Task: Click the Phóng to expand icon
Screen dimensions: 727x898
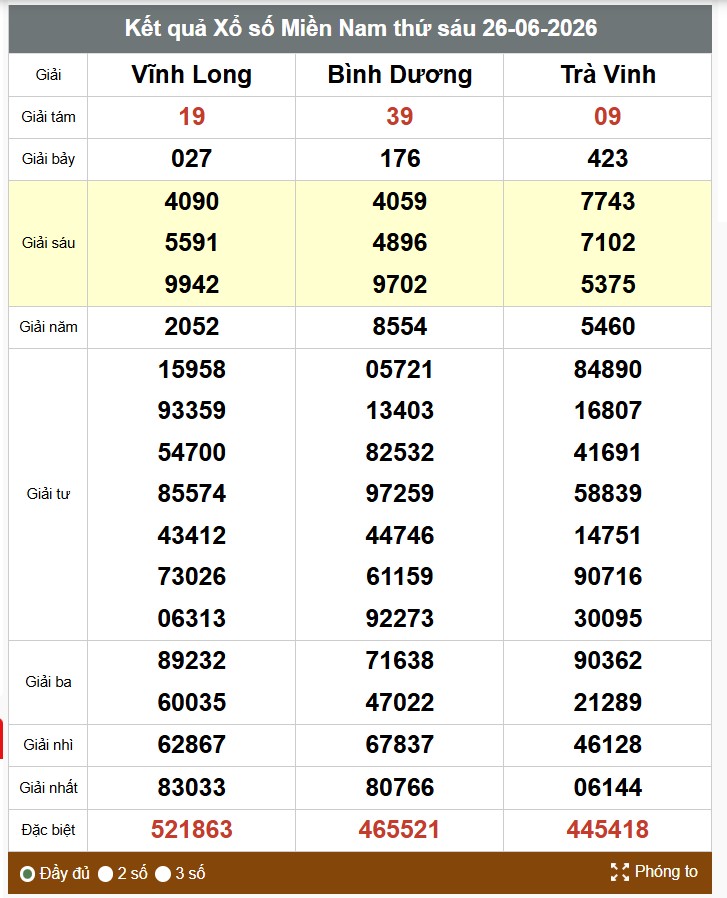Action: point(619,872)
